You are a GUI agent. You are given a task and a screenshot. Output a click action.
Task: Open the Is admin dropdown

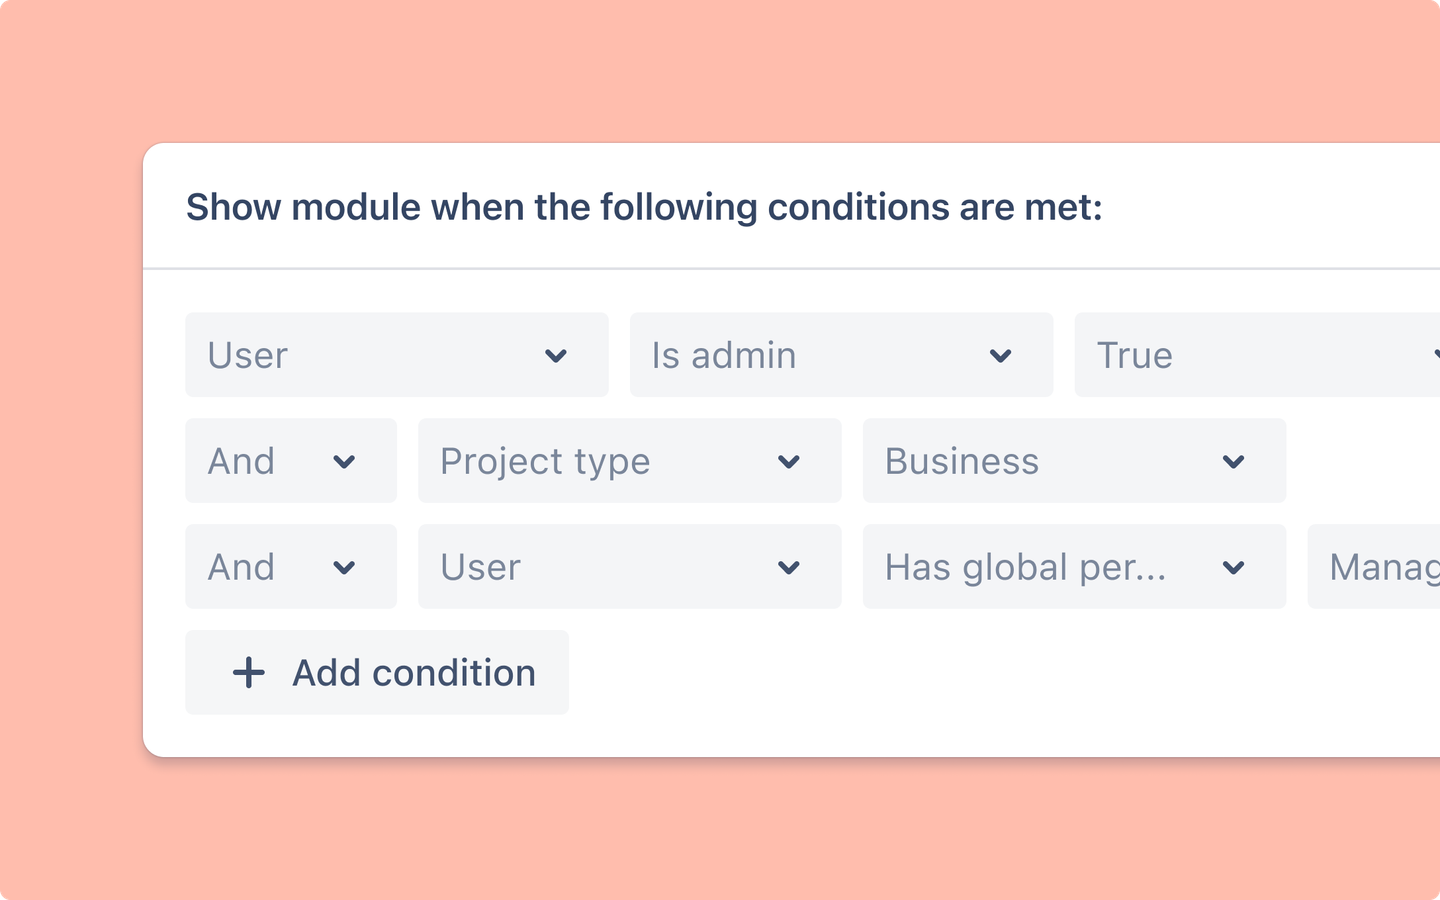coord(841,355)
